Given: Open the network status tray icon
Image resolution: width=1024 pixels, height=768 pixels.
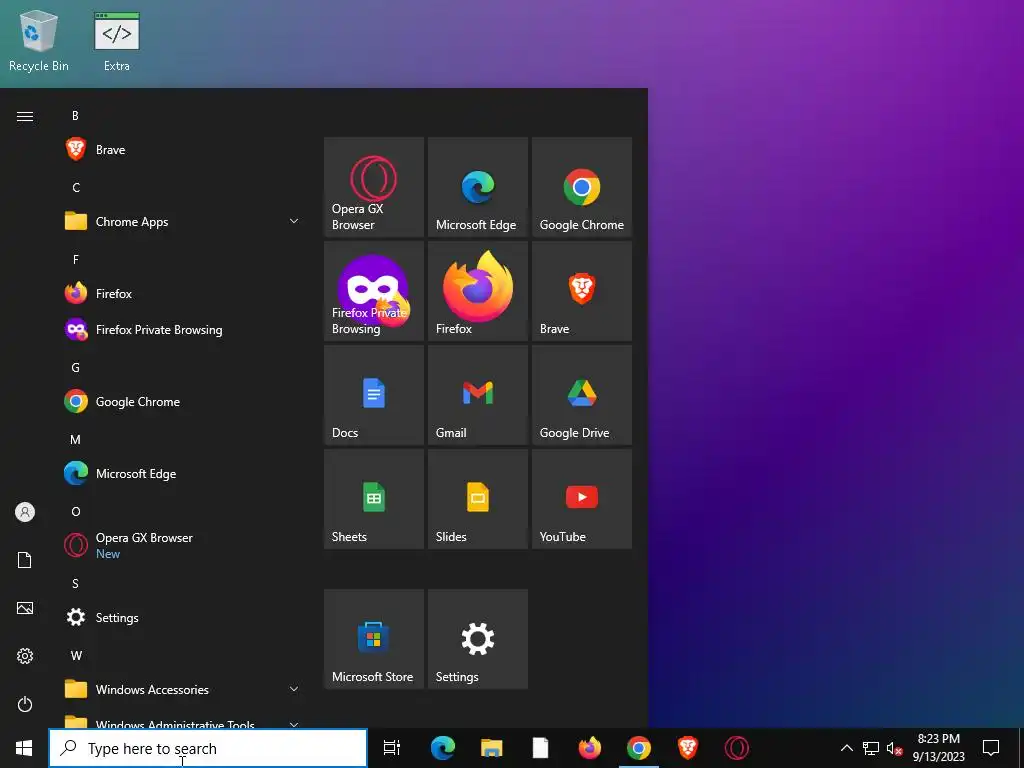Looking at the screenshot, I should click(x=871, y=748).
